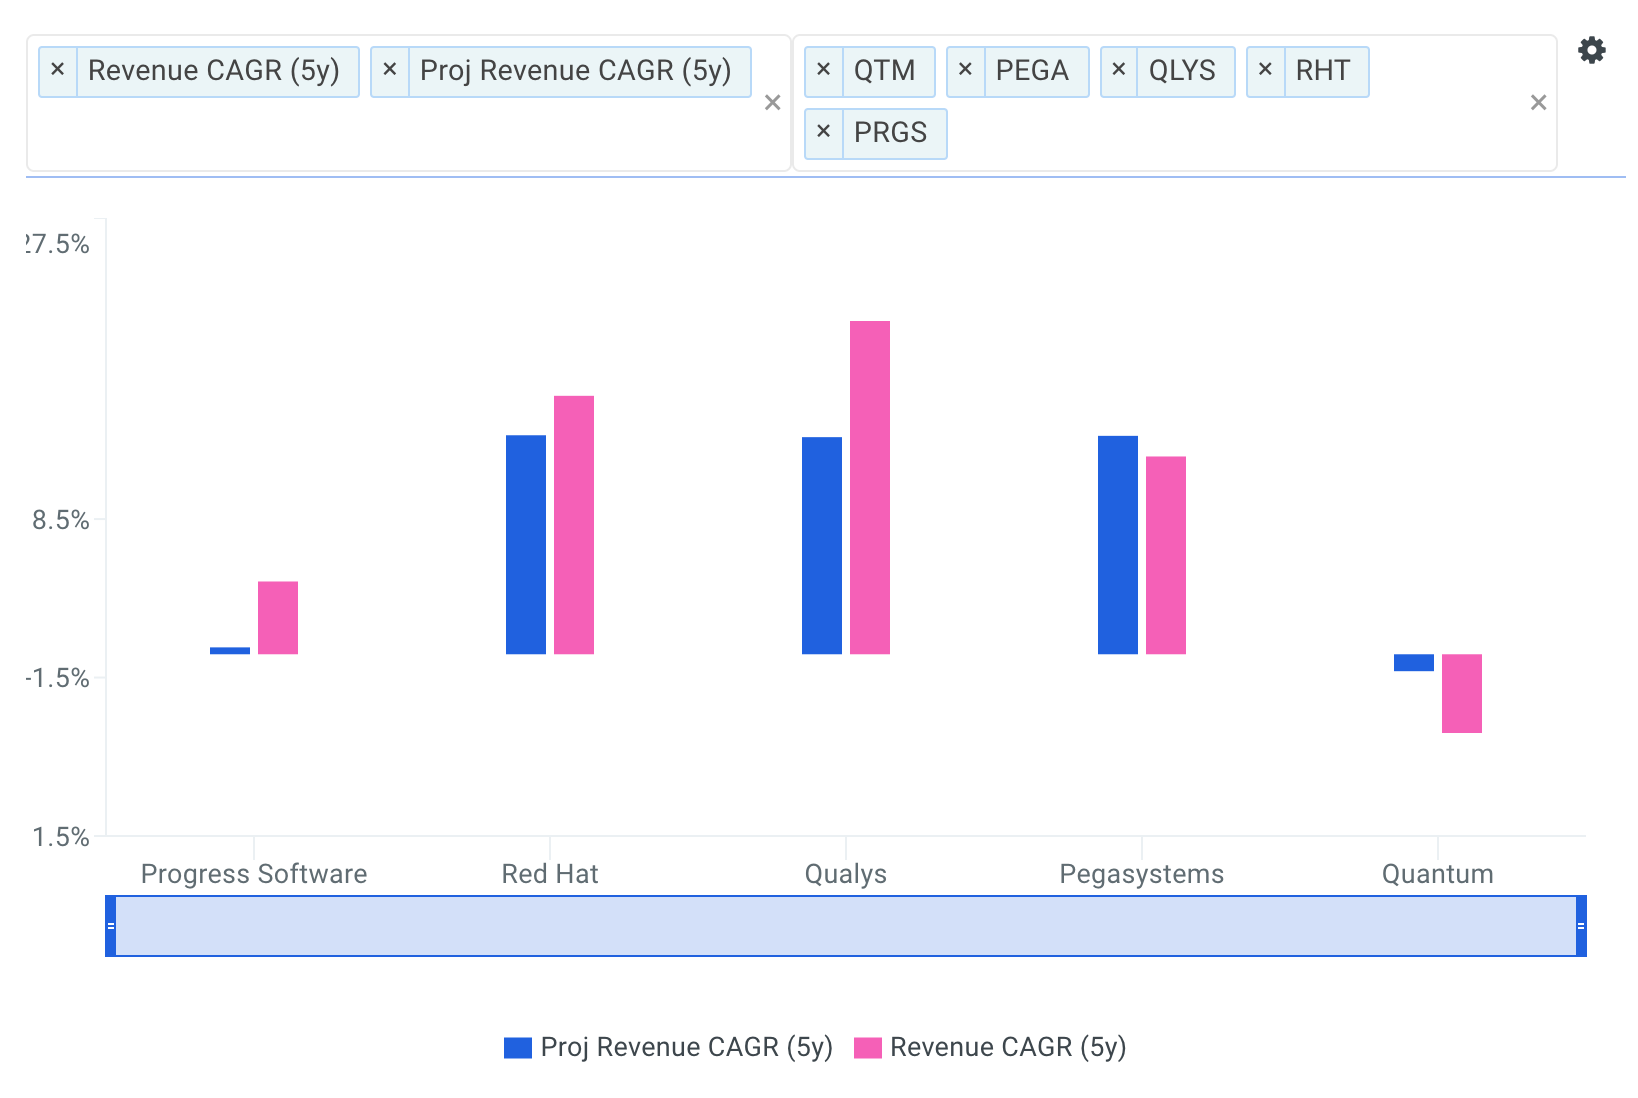Click the Quantum axis label
The height and width of the screenshot is (1098, 1638).
[1438, 874]
